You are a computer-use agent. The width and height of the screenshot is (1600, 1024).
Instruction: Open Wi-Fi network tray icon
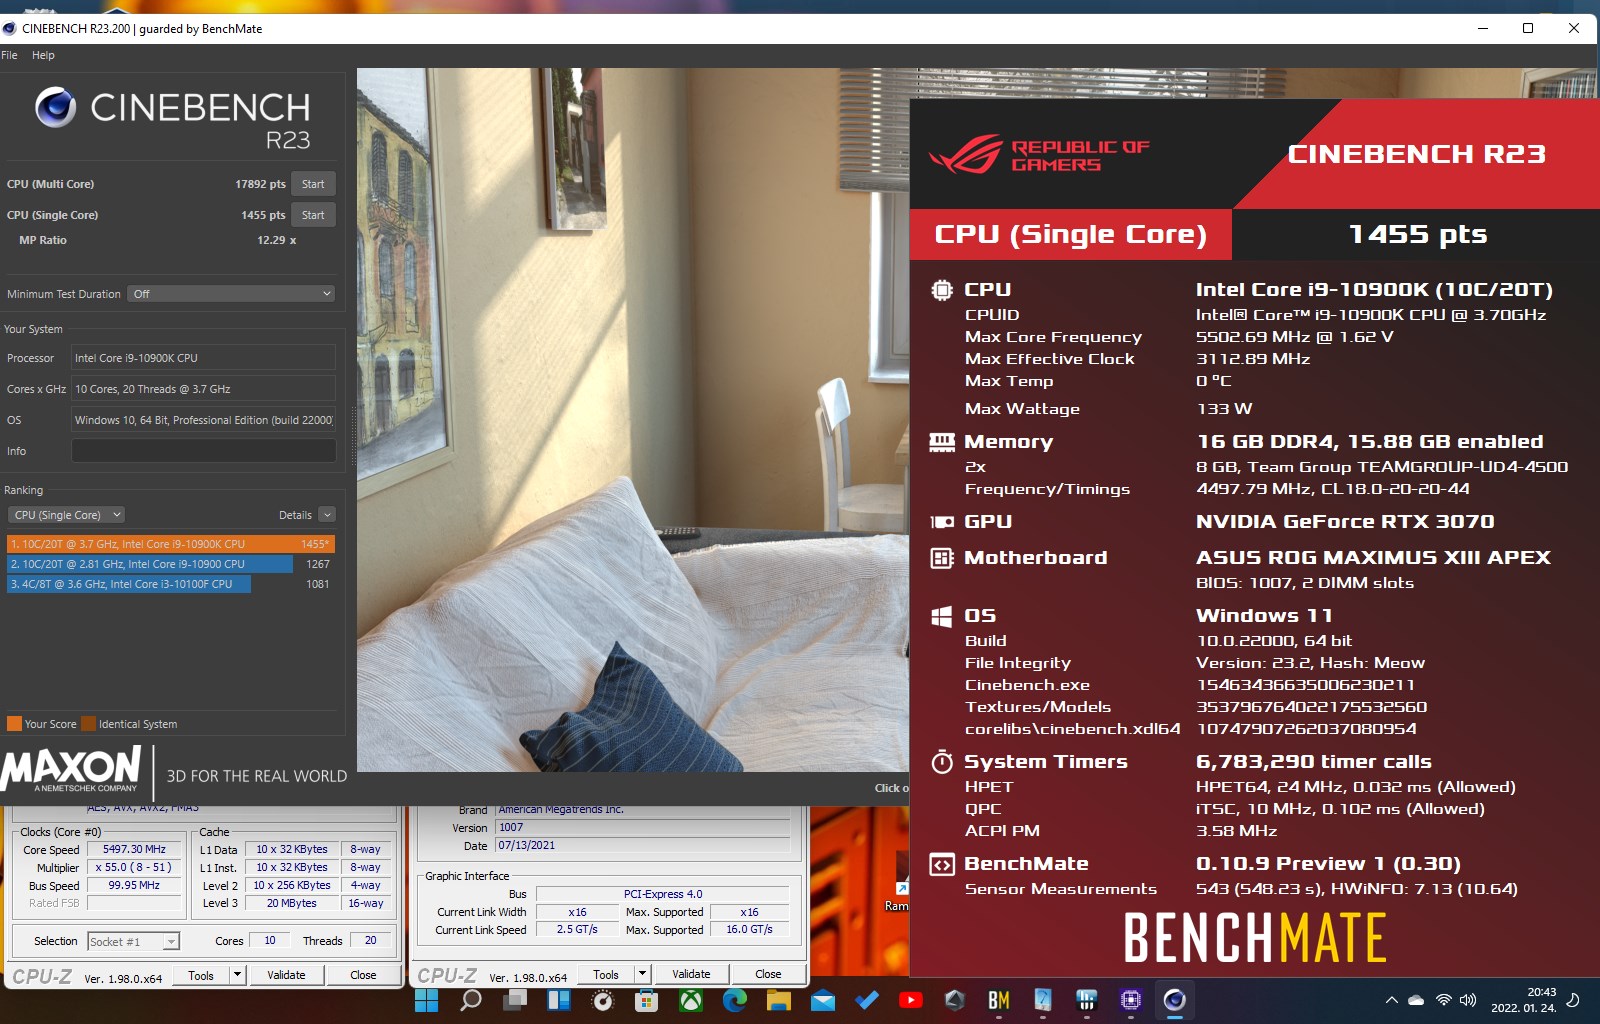coord(1443,1000)
